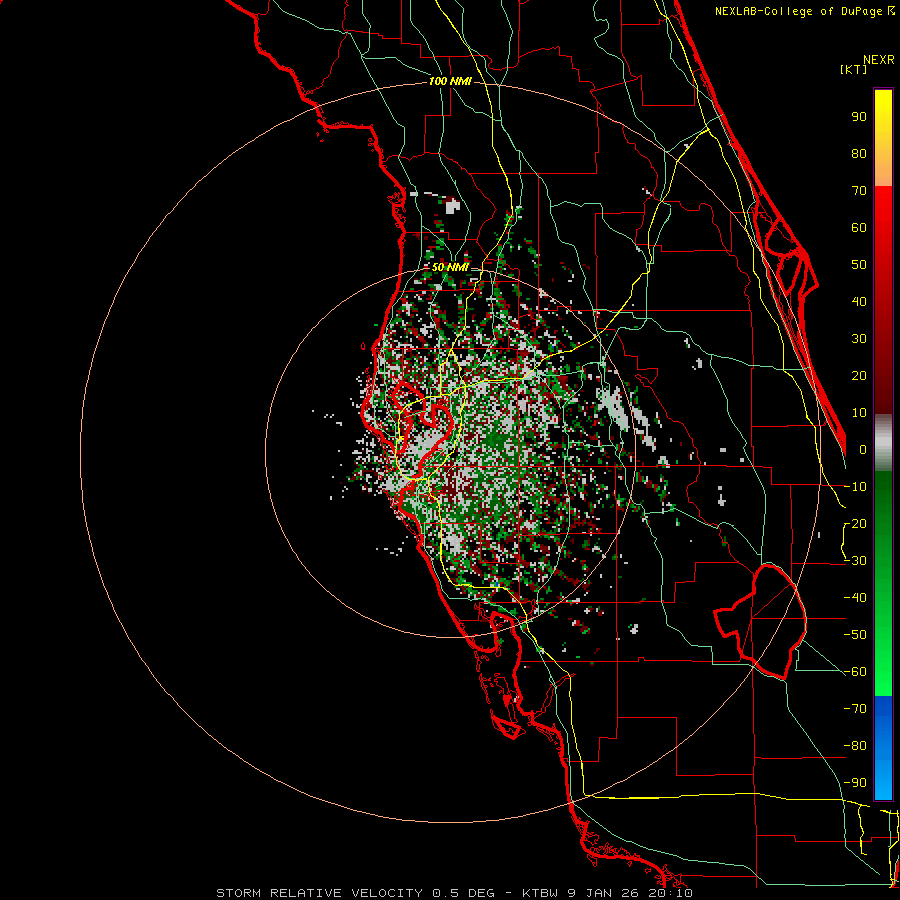Click the 30 value on velocity scale
This screenshot has width=900, height=900.
[x=859, y=339]
